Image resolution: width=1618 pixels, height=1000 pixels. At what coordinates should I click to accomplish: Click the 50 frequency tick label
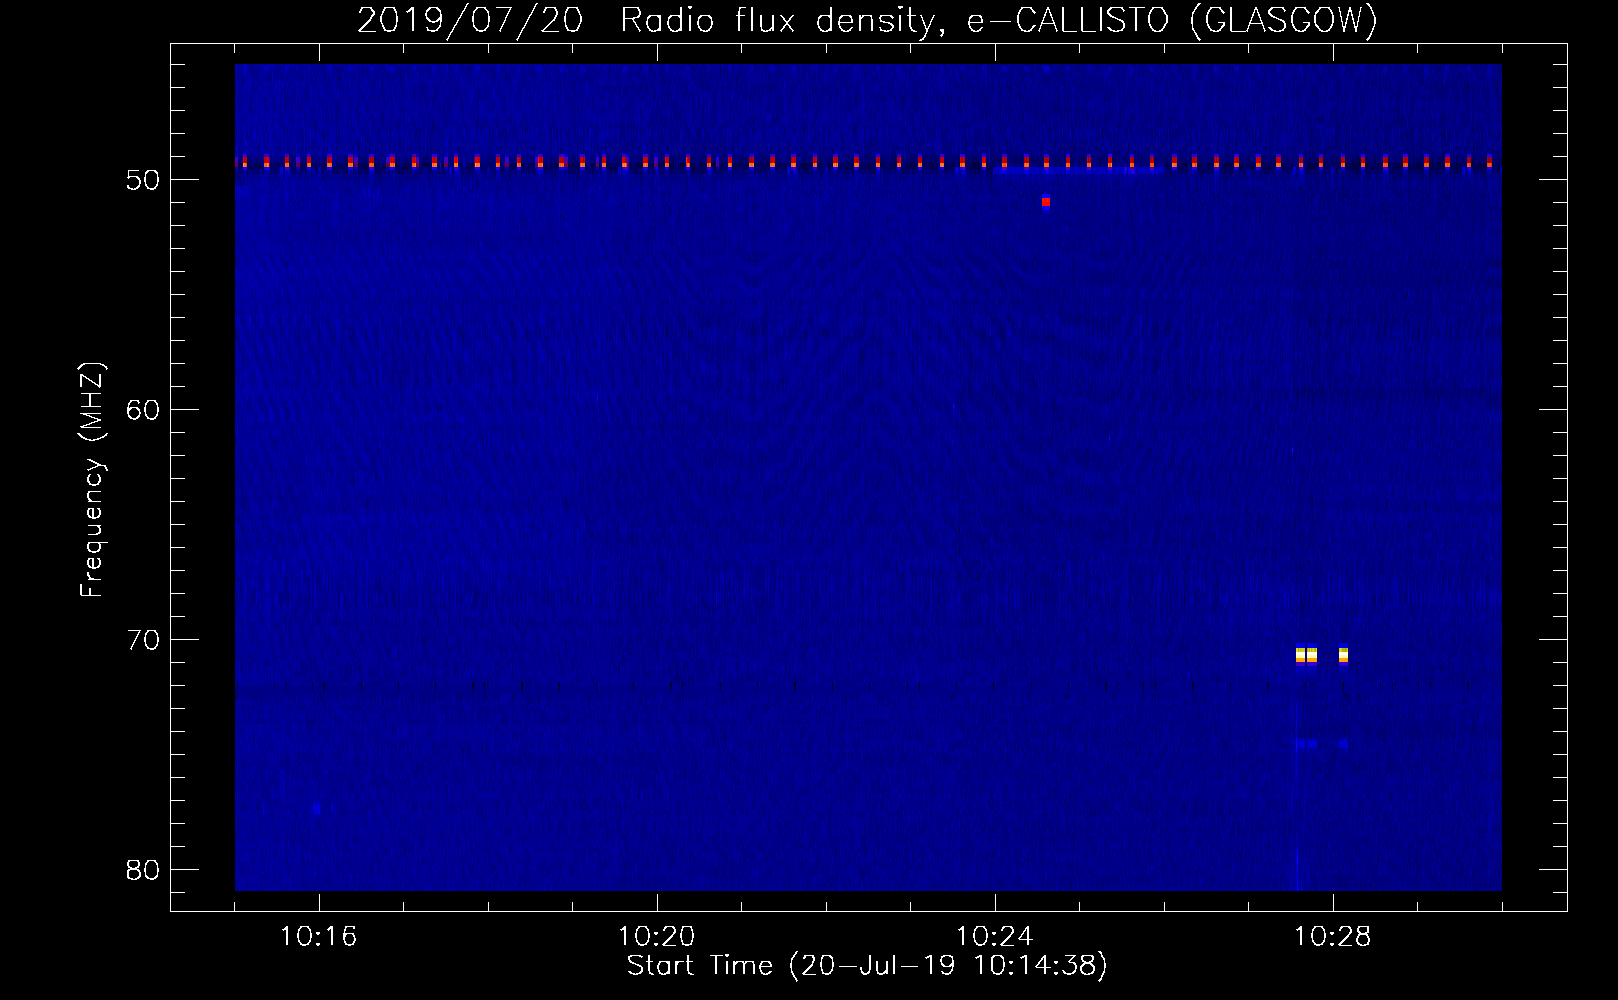pyautogui.click(x=144, y=180)
